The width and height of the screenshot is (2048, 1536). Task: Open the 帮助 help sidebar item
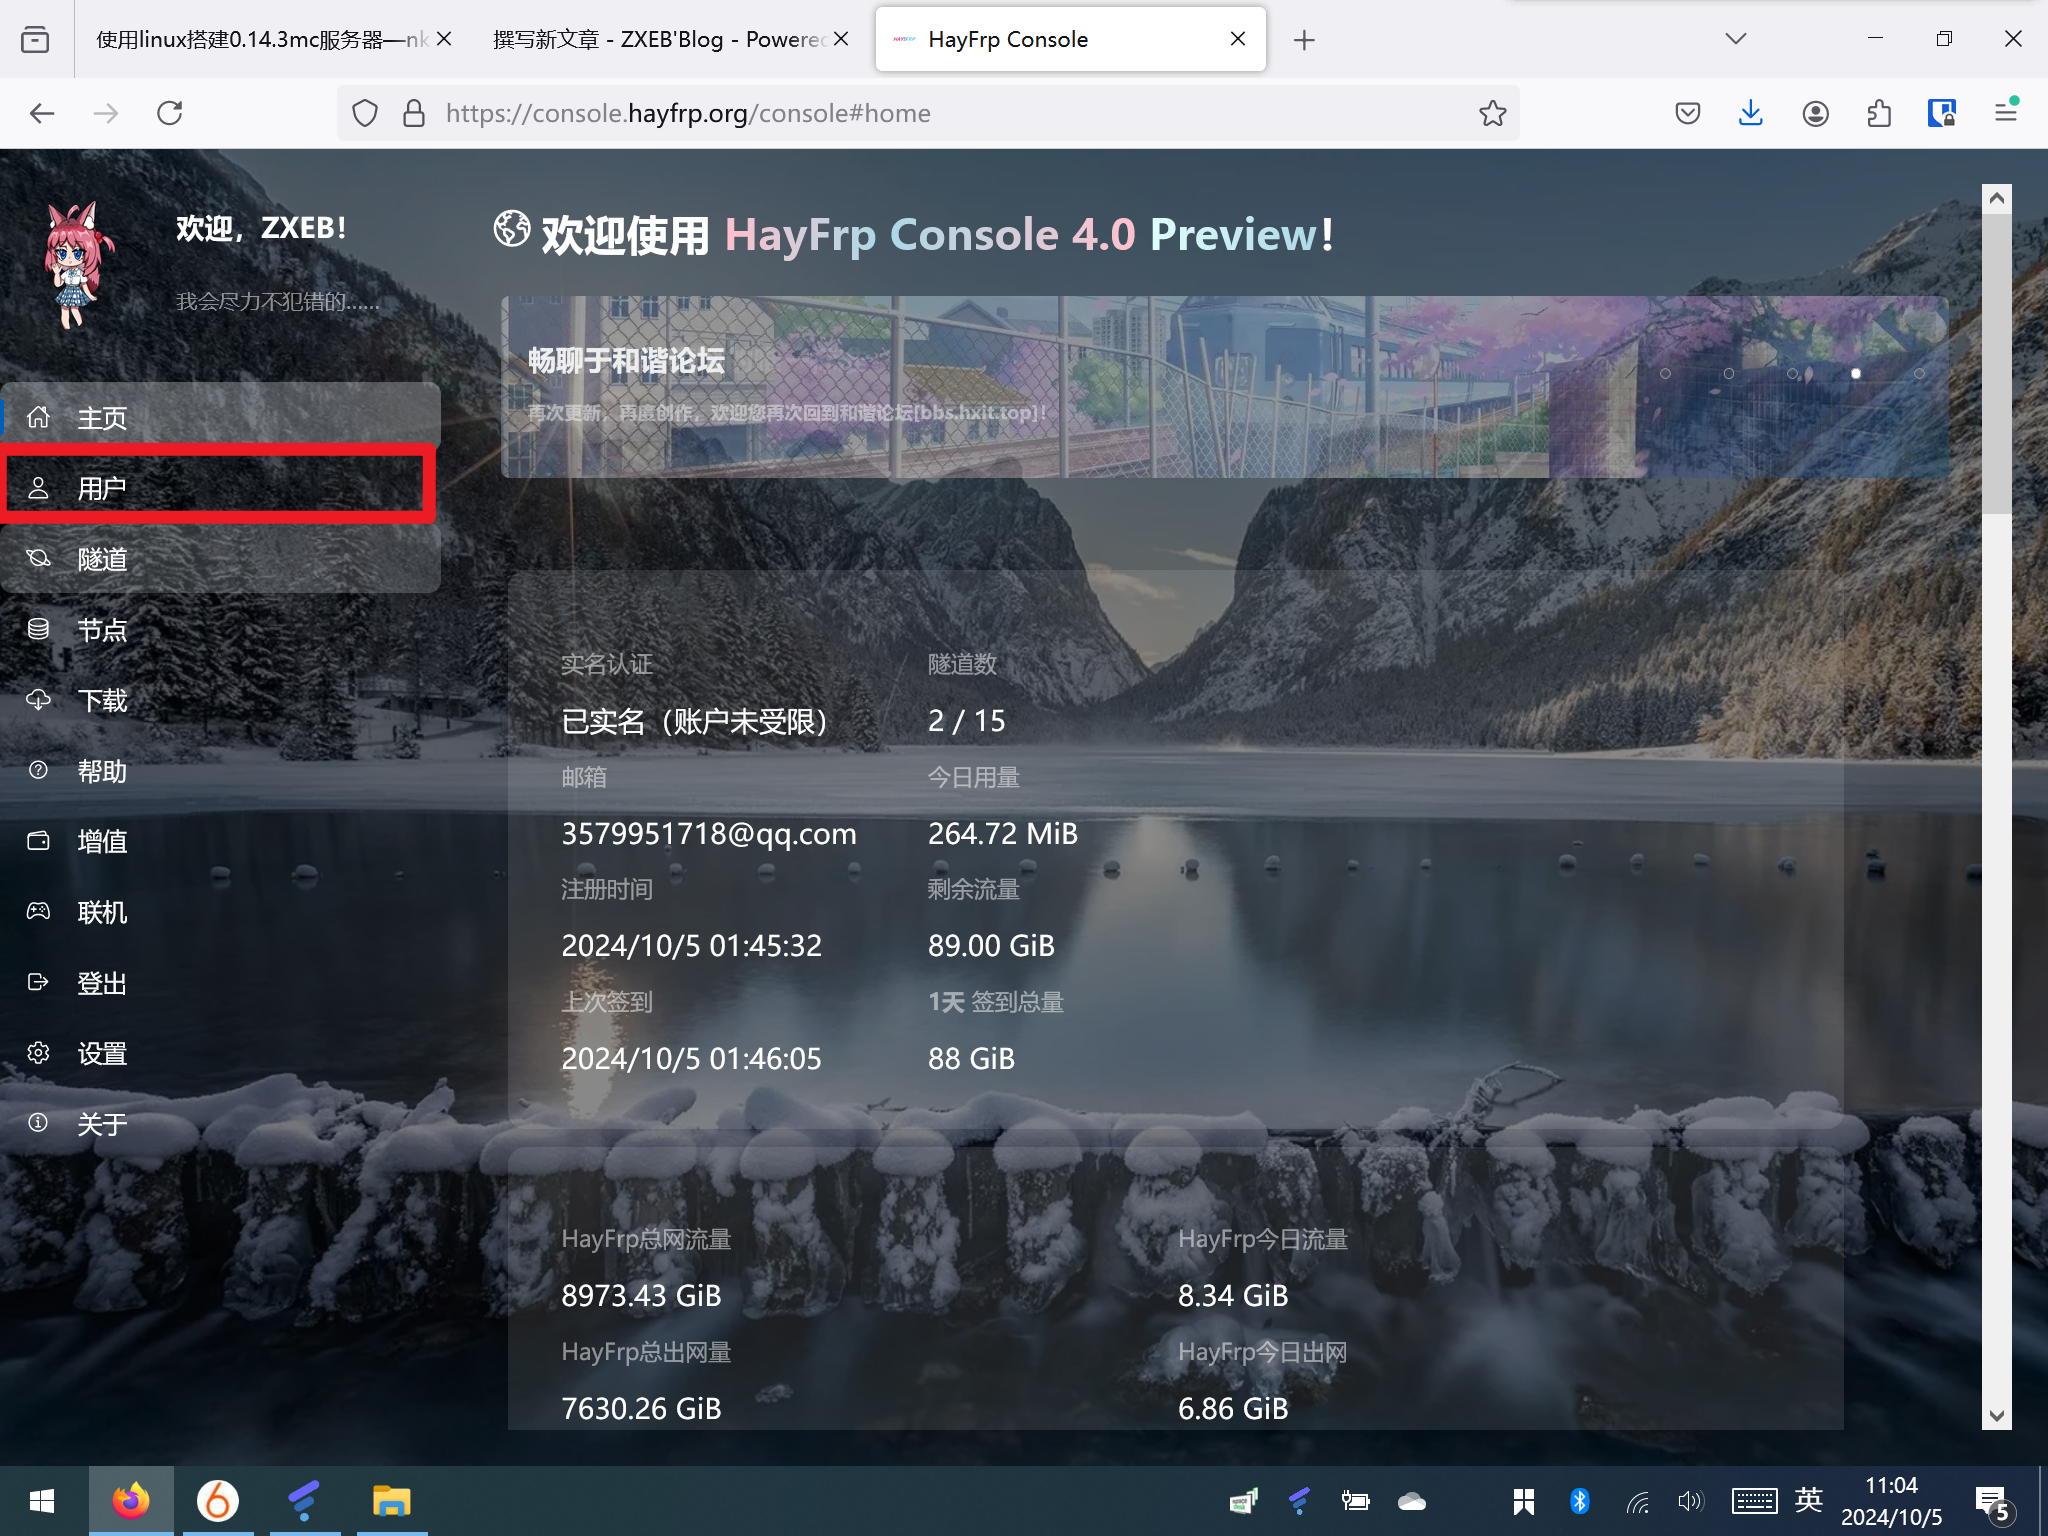point(219,771)
